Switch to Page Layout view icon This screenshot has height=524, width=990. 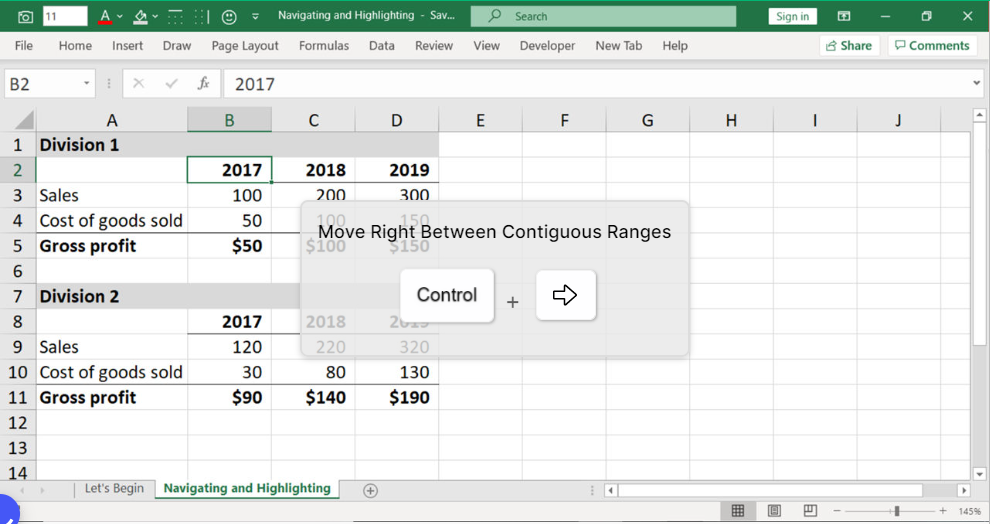tap(774, 510)
